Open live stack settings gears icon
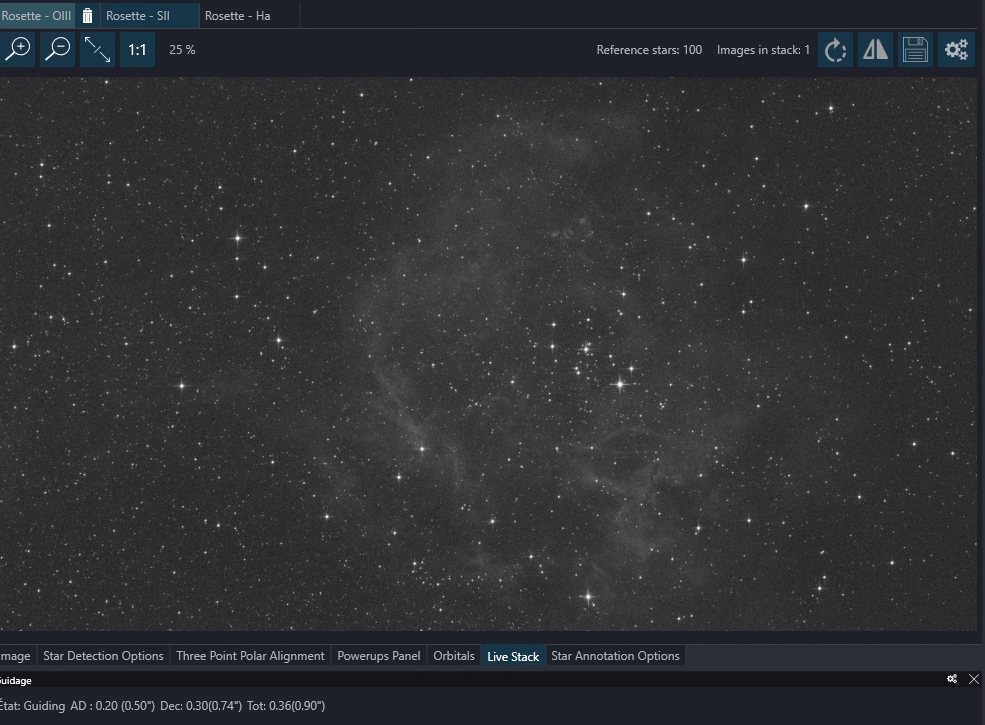 pyautogui.click(x=956, y=50)
